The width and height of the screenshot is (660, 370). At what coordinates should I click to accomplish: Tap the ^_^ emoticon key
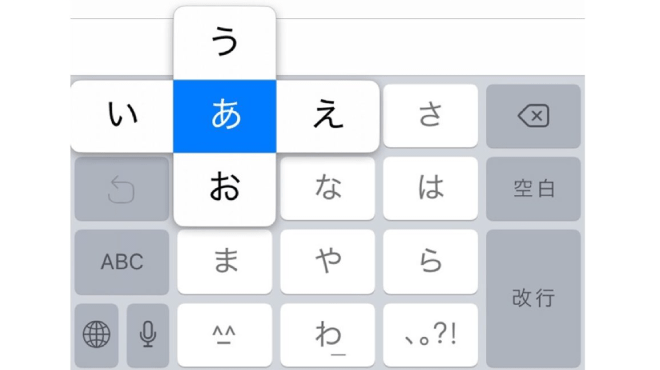click(x=224, y=335)
